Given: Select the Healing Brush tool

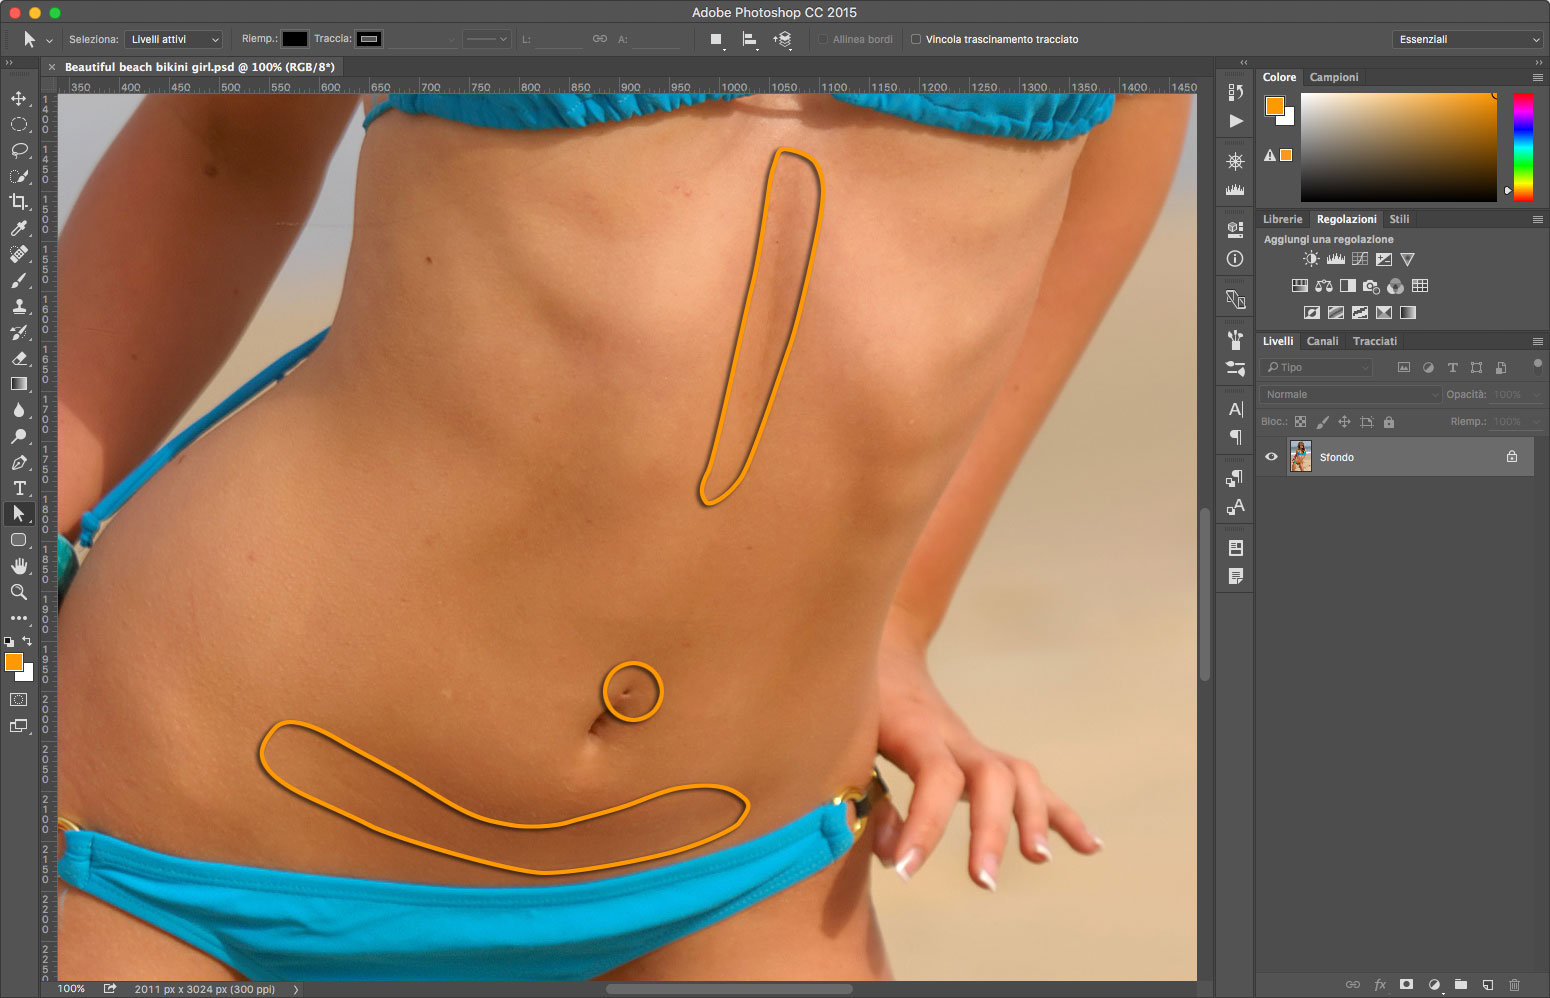Looking at the screenshot, I should 18,254.
